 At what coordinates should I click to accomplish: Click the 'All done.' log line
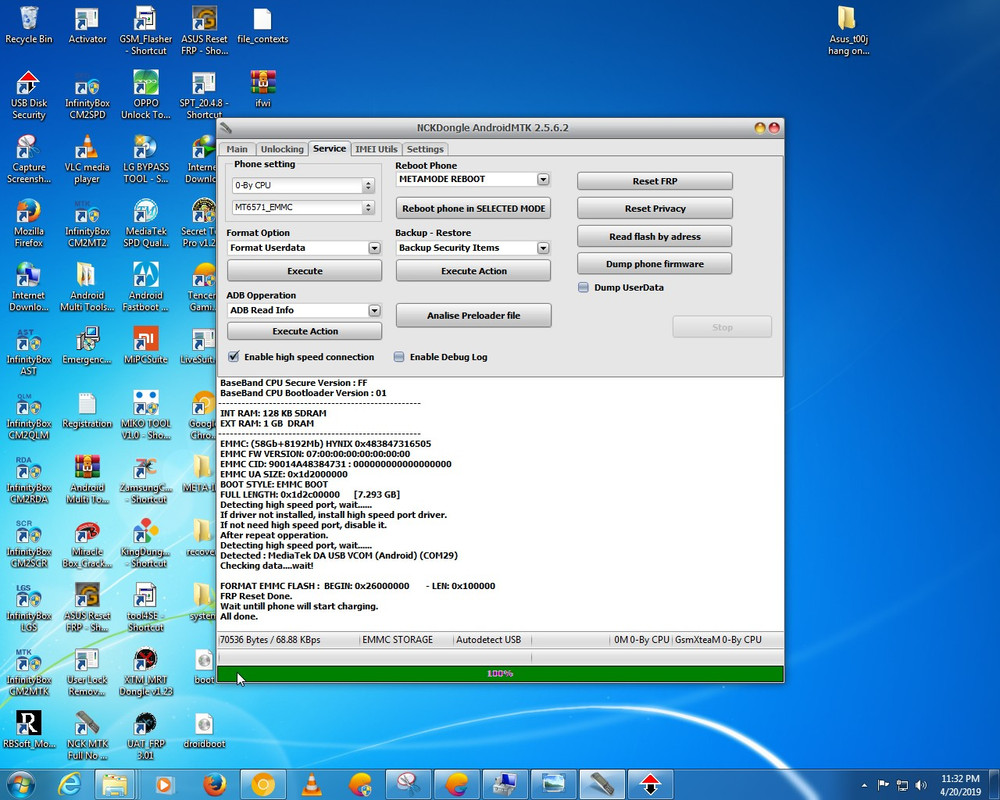coord(239,616)
